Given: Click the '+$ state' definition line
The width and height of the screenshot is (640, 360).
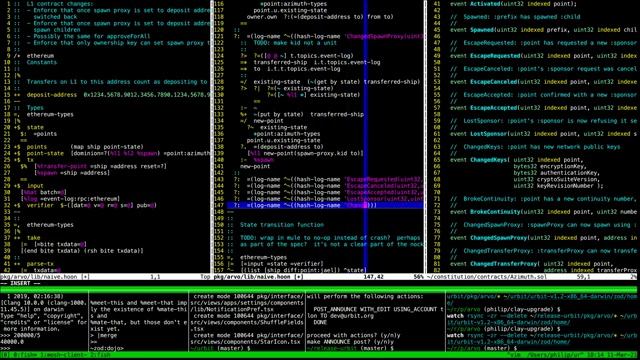Looking at the screenshot, I should (29, 127).
